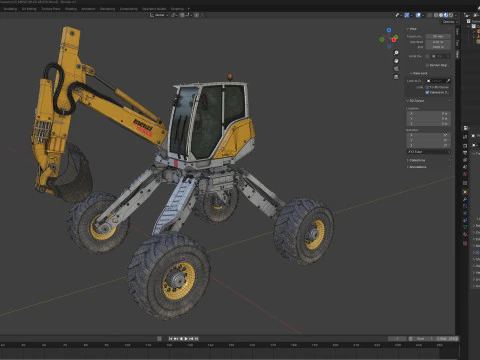Open the XYZ Euler rotation mode dropdown
This screenshot has height=360, width=480.
tap(428, 152)
